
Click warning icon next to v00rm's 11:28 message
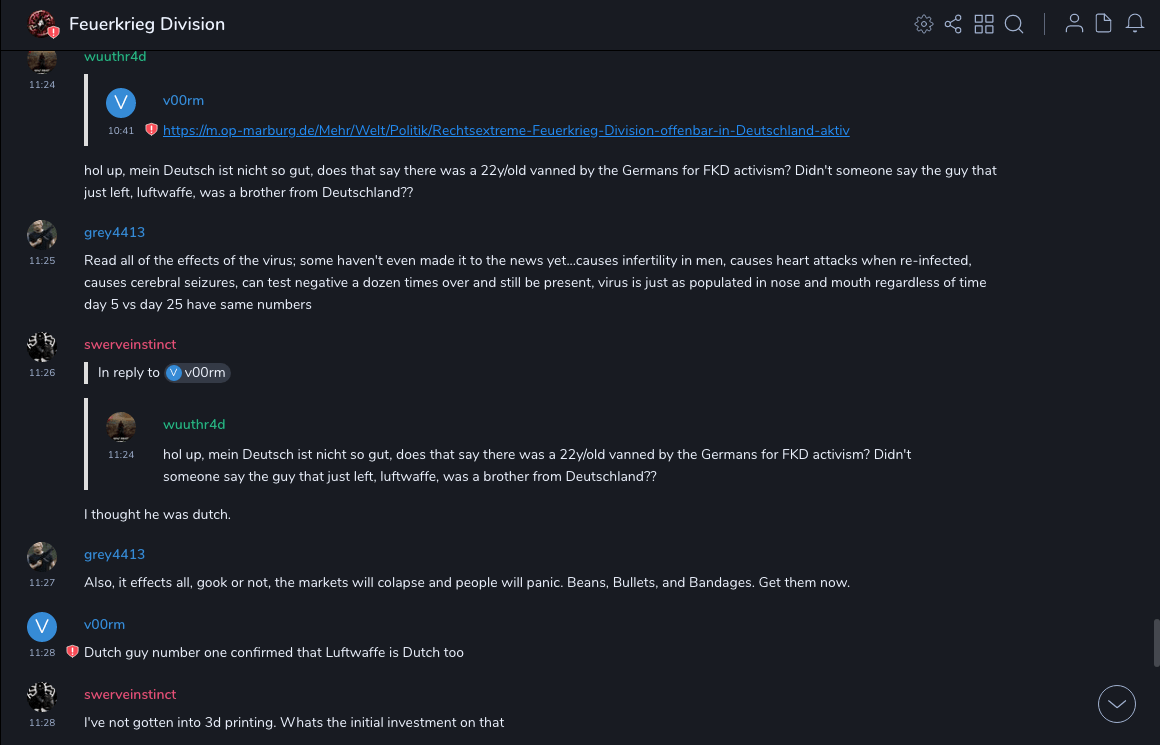tap(72, 652)
